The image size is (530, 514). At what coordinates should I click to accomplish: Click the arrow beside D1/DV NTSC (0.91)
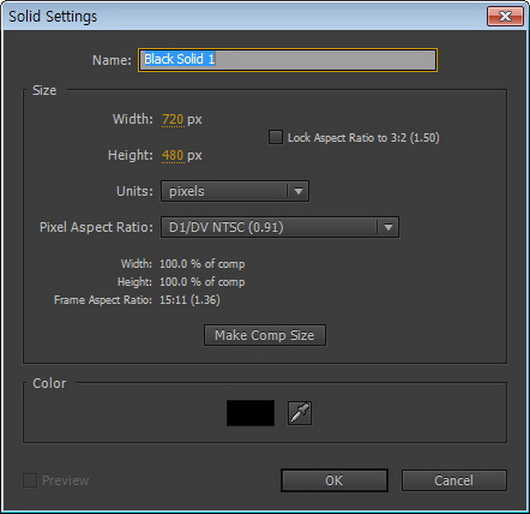388,227
